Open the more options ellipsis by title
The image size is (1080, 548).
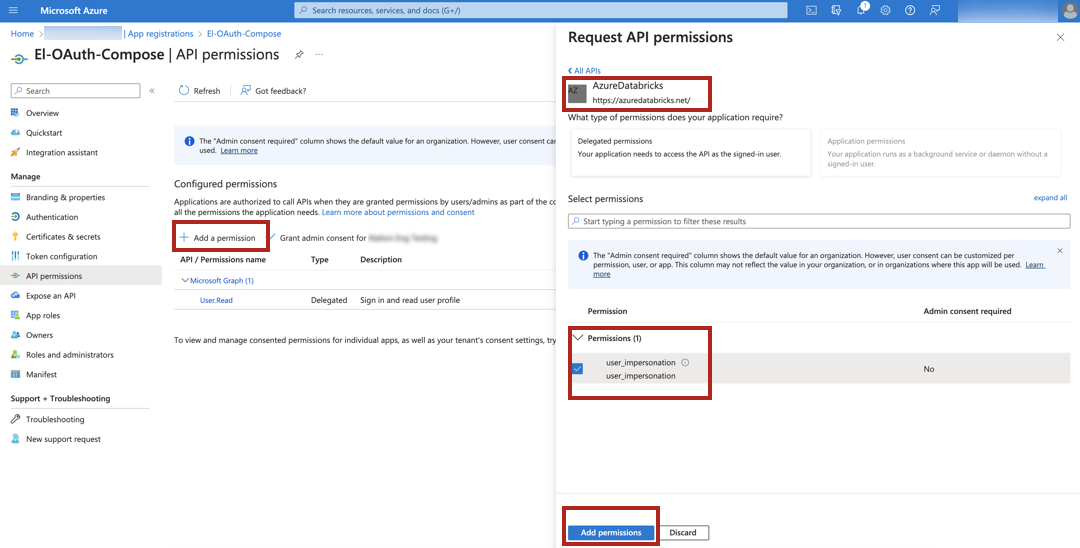coord(319,54)
